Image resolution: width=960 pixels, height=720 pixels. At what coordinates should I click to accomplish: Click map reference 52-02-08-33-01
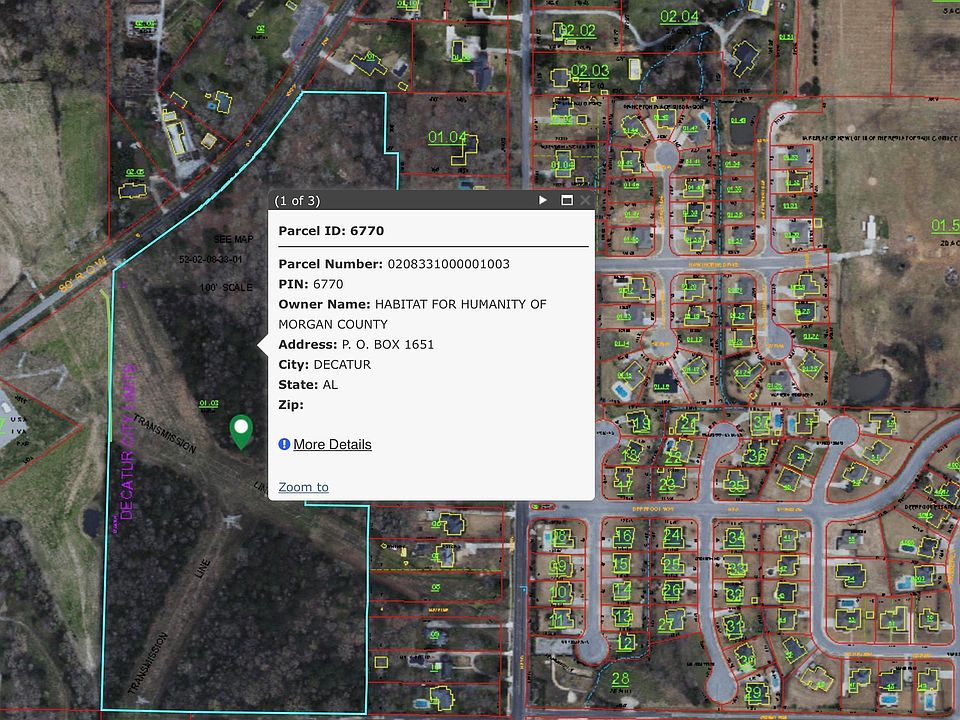coord(211,260)
